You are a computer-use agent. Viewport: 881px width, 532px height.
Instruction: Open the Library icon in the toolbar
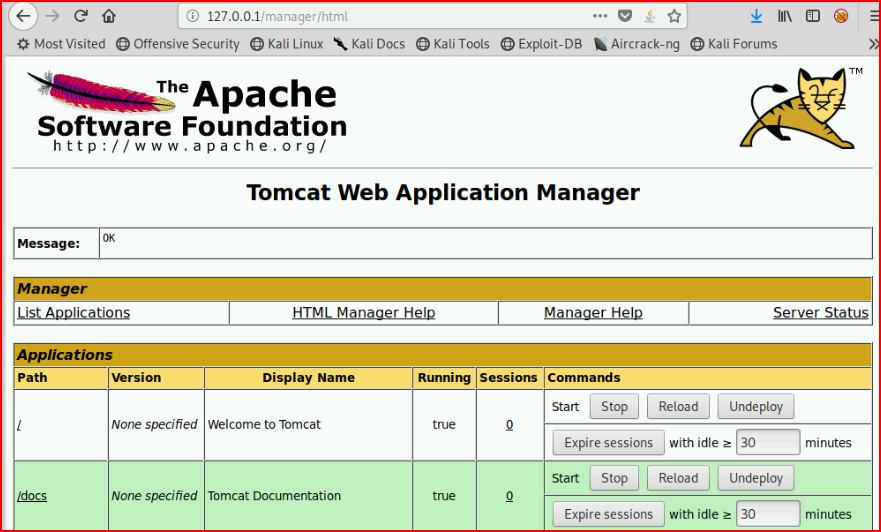click(x=785, y=16)
